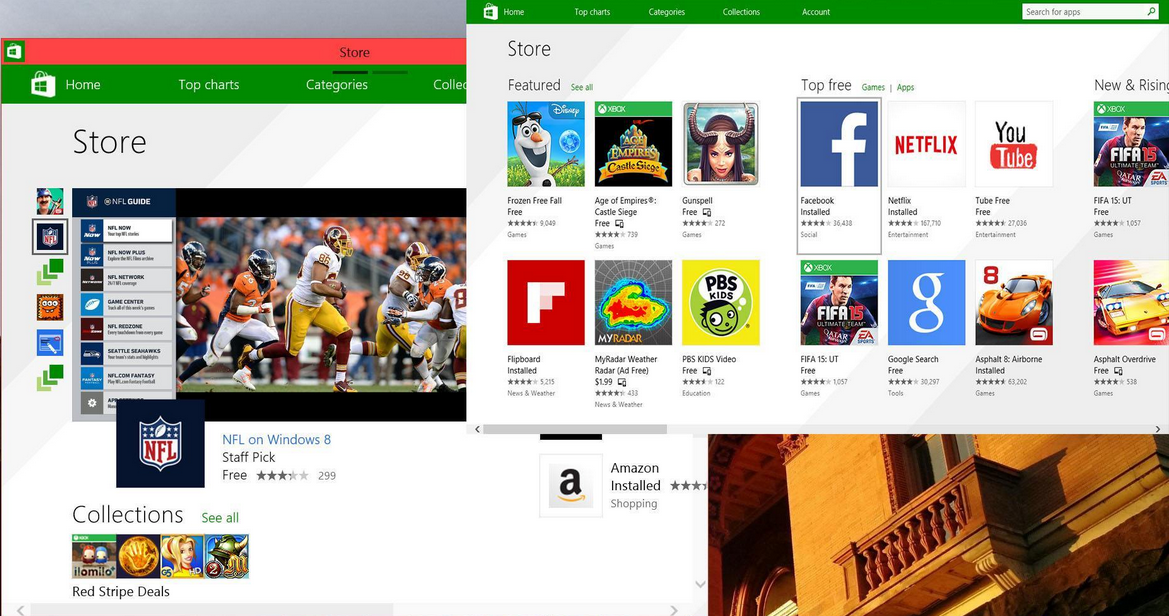
Task: Open the Google Search app tile
Action: click(x=926, y=302)
